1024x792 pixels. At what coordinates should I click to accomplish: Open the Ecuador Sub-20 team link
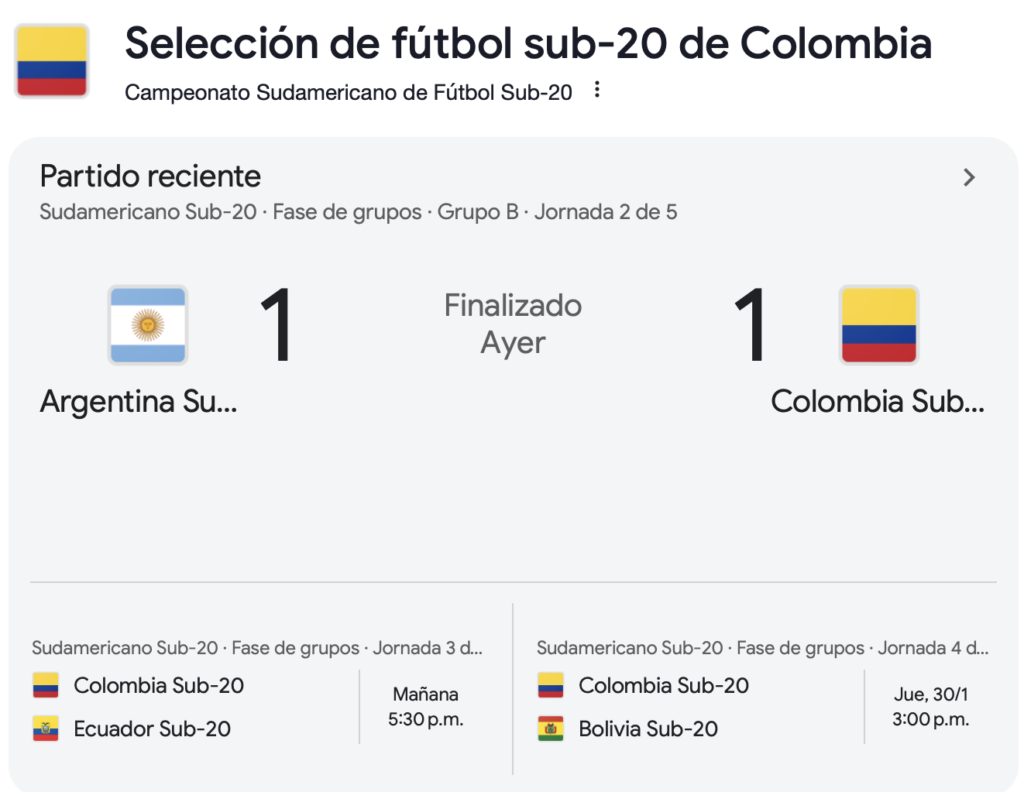tap(152, 729)
